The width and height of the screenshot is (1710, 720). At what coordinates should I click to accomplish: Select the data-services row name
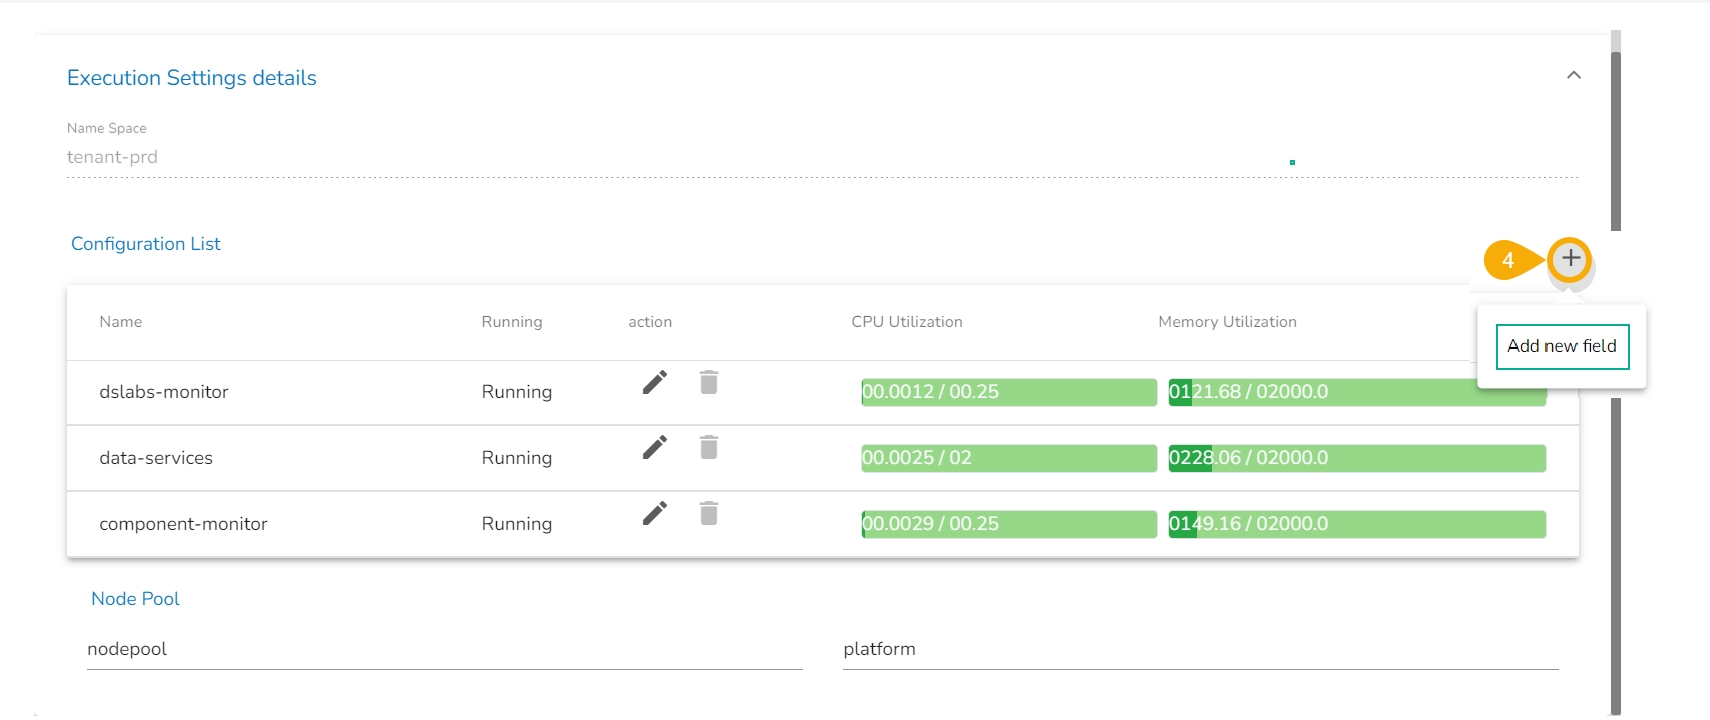[x=156, y=458]
